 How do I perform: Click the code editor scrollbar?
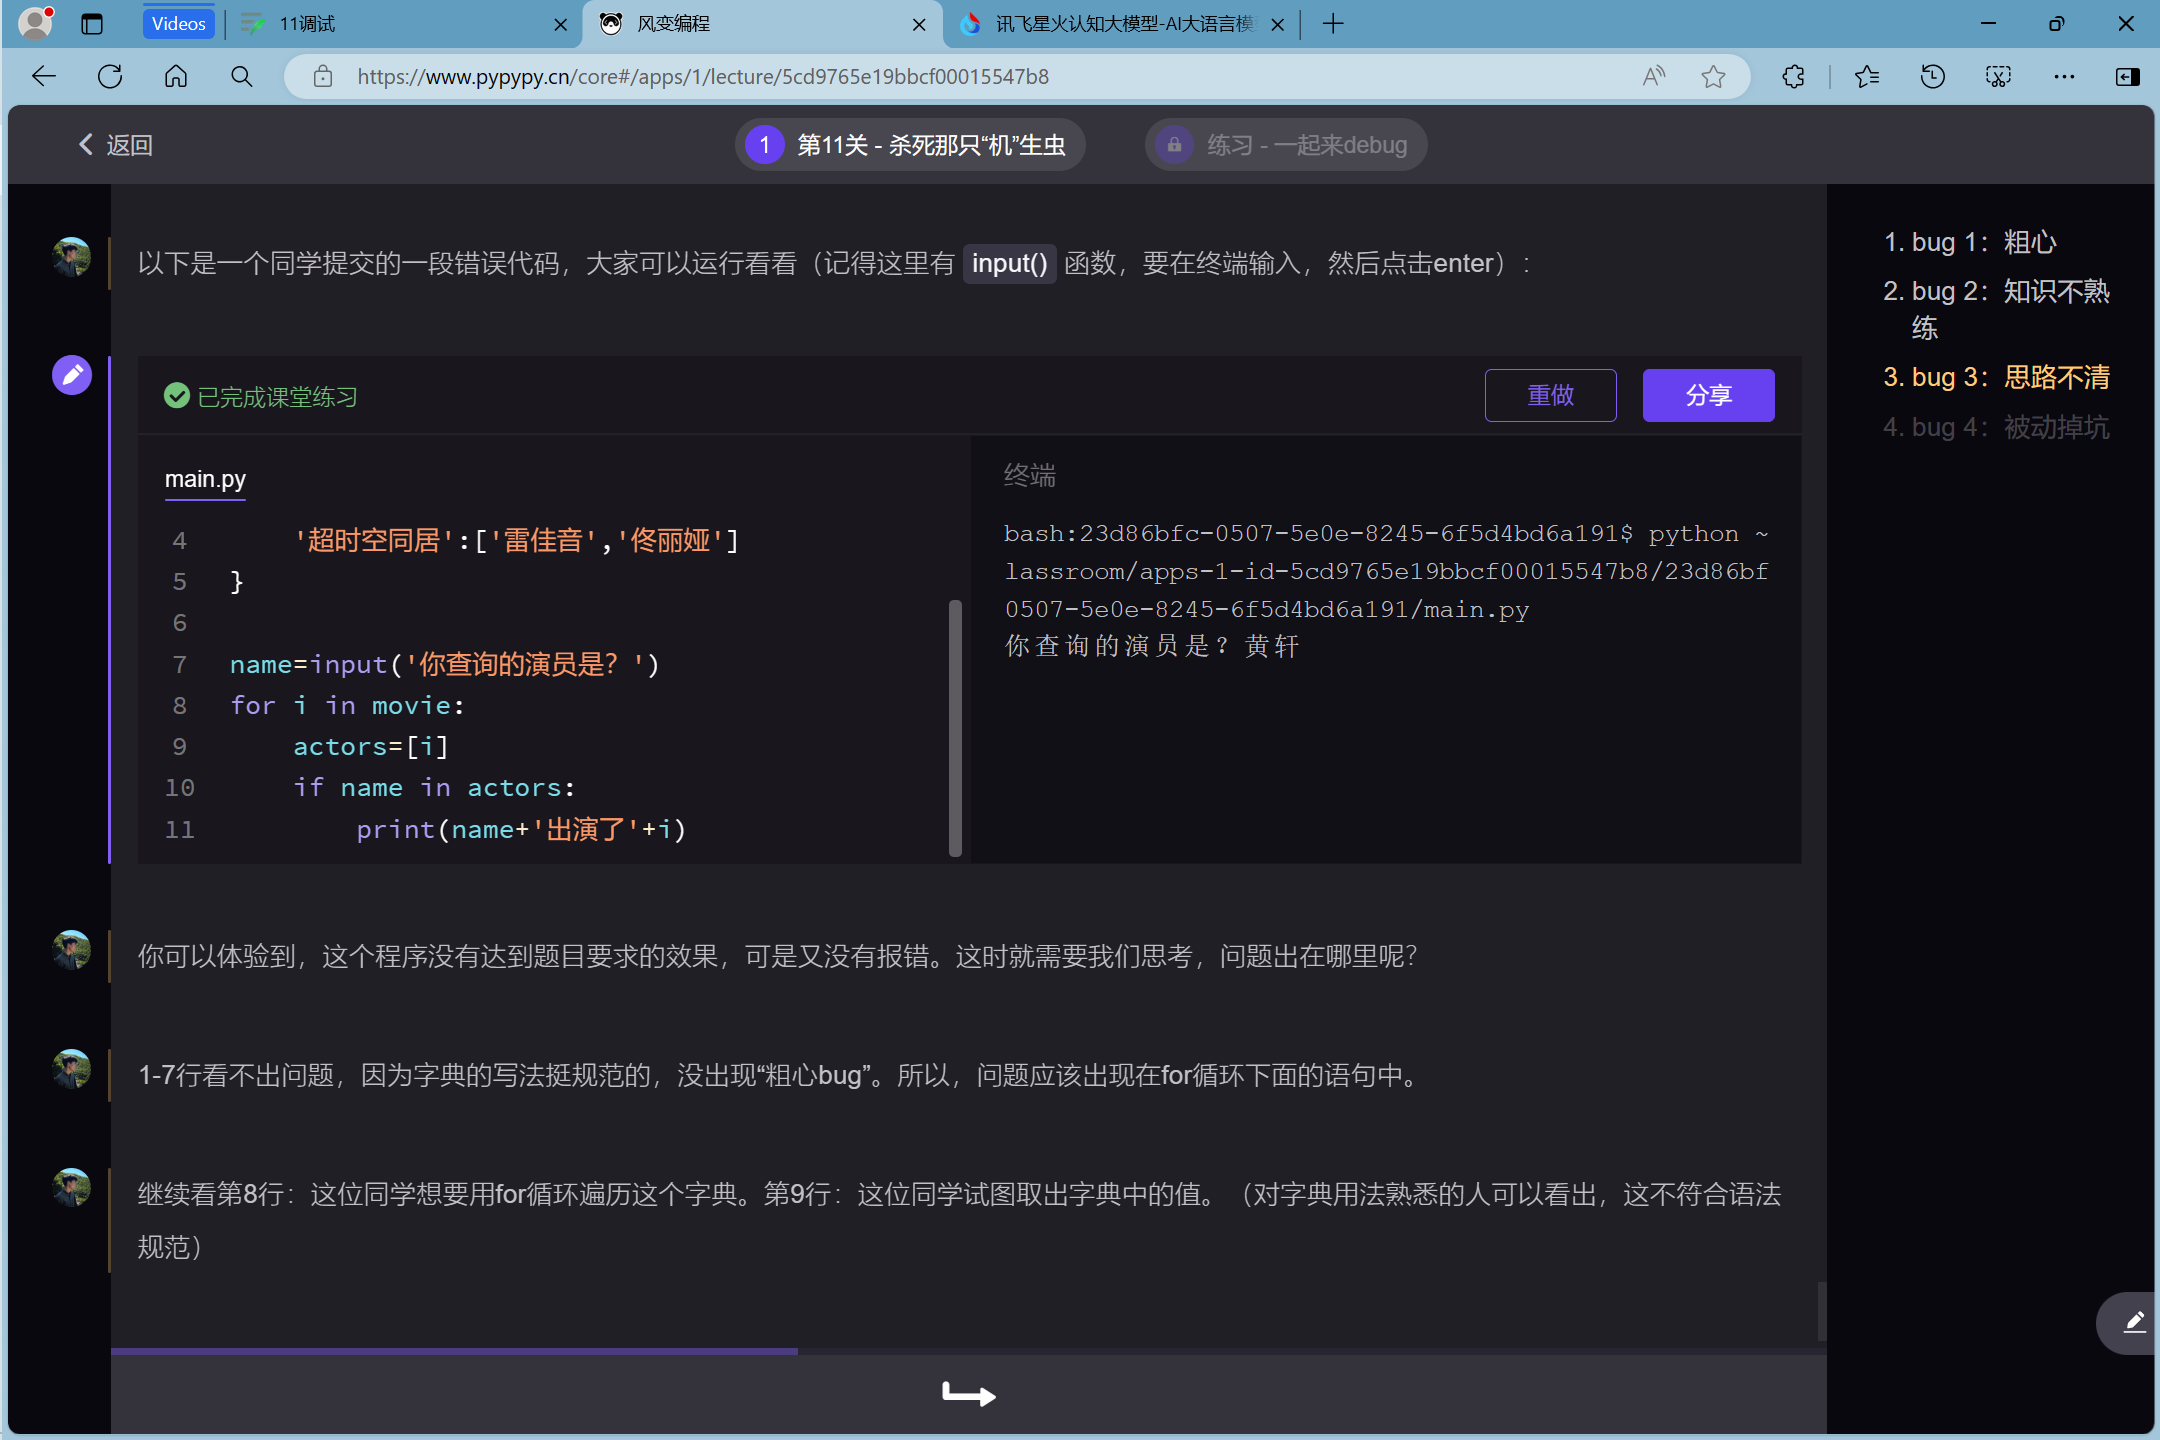pyautogui.click(x=955, y=728)
